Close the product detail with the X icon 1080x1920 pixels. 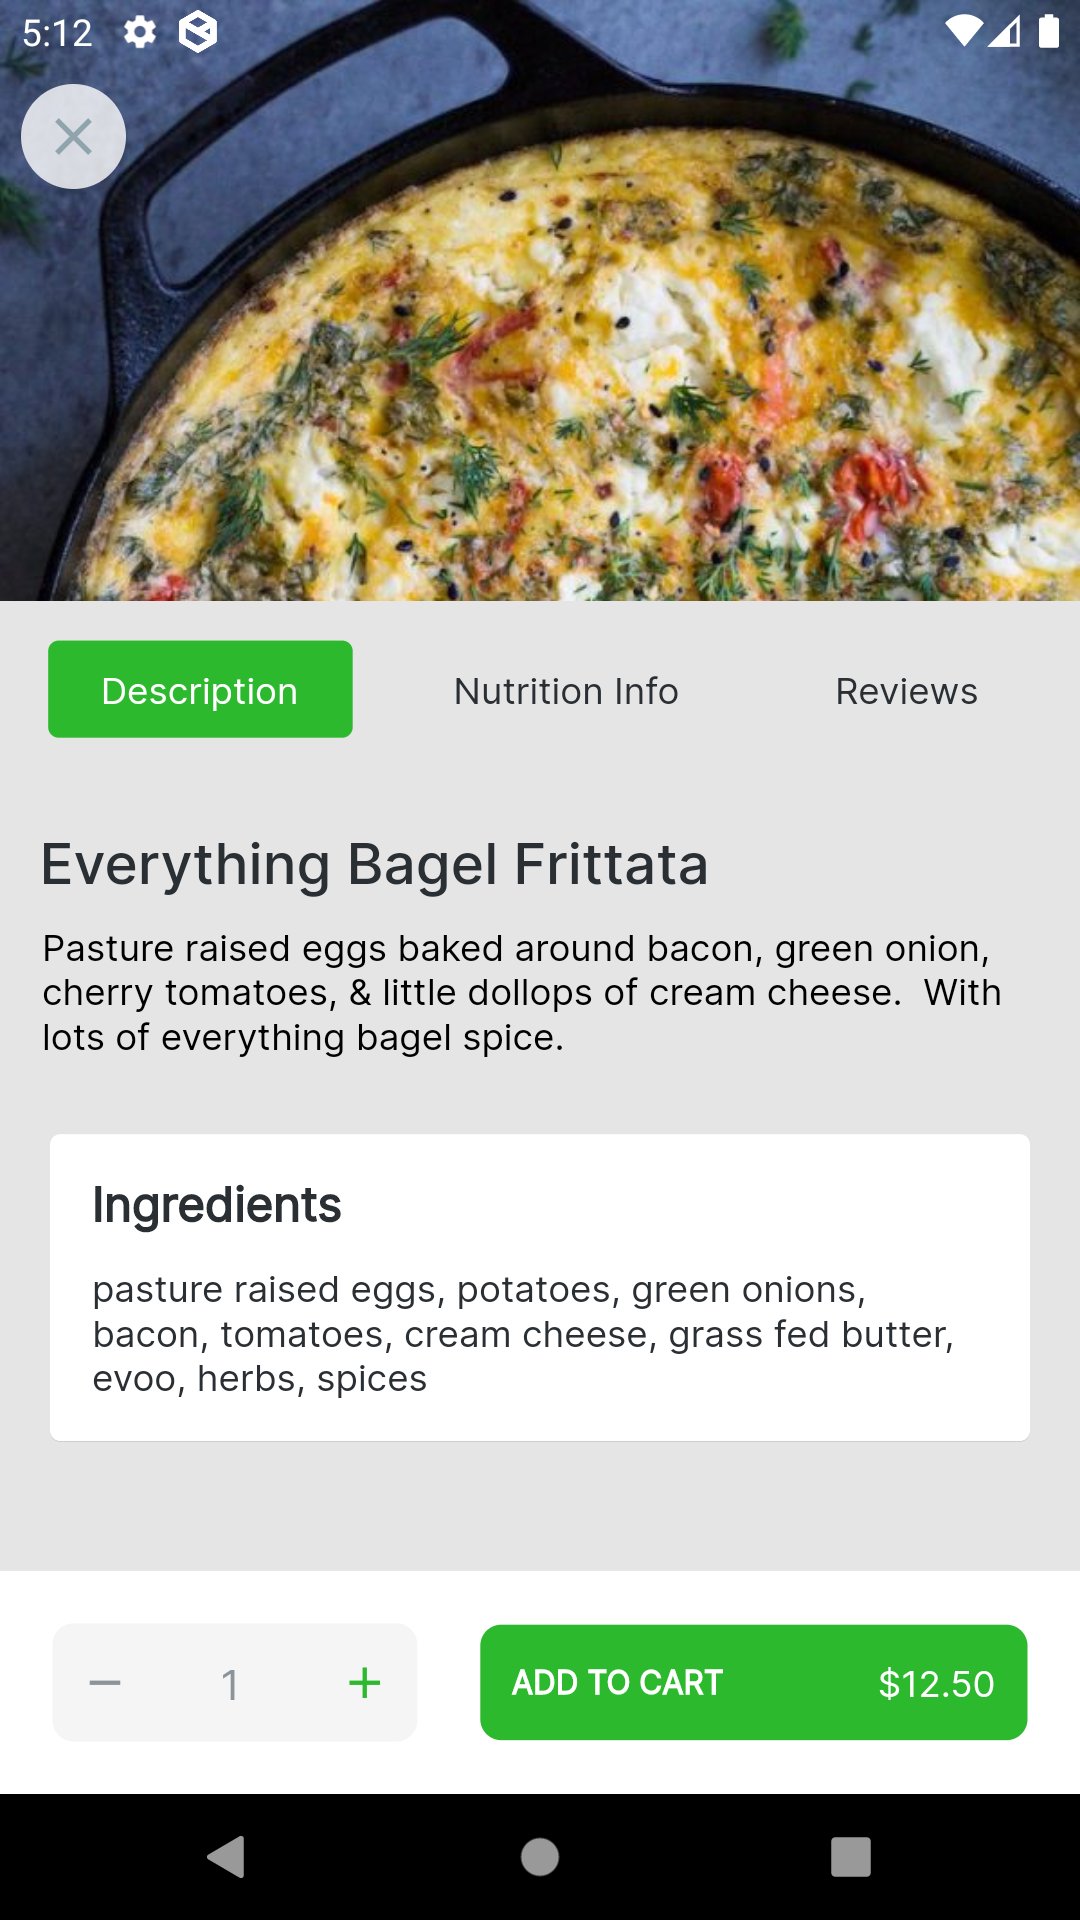[73, 137]
